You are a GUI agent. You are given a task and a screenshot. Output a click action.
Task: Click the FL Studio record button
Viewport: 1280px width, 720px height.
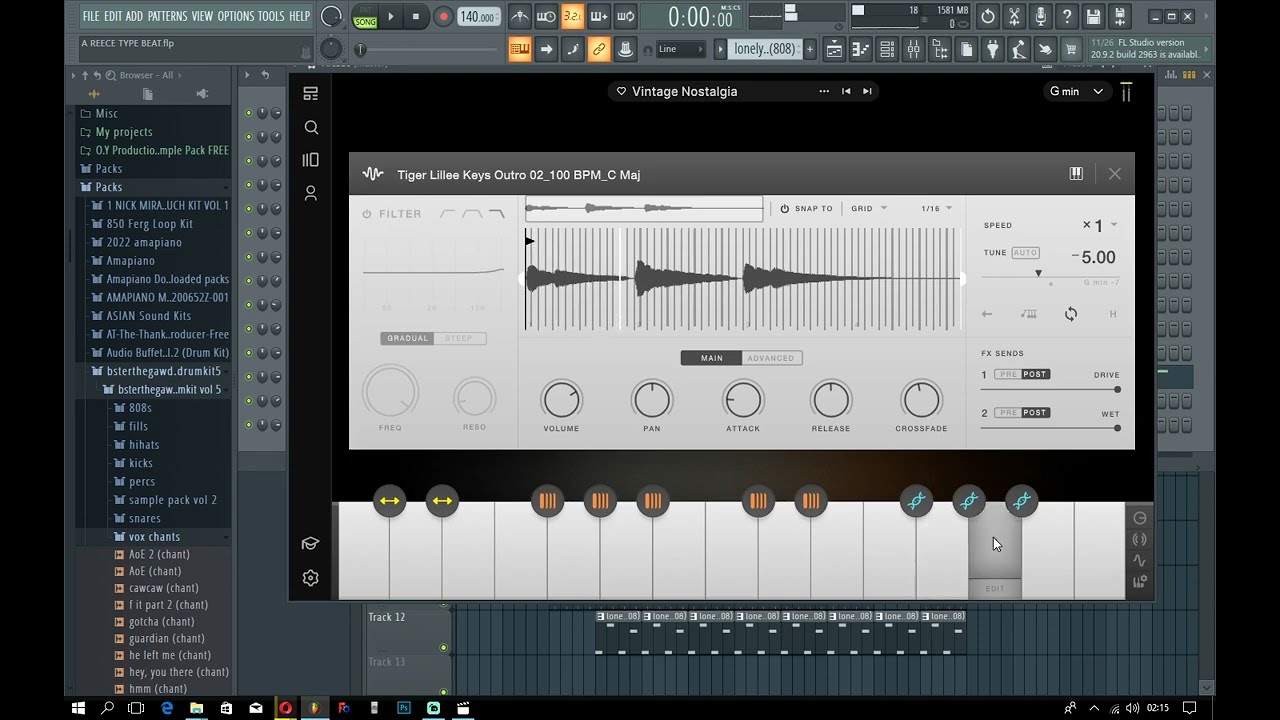coord(443,16)
